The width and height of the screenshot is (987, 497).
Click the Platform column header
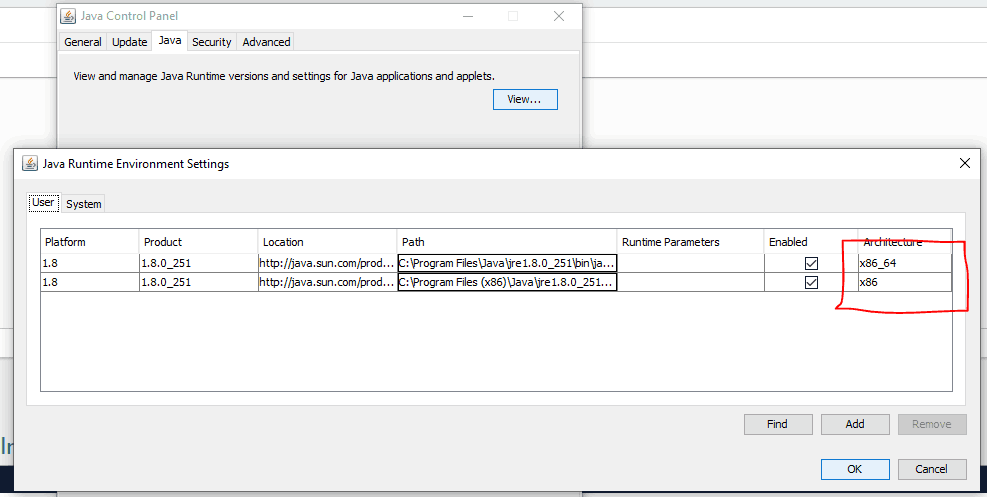click(x=90, y=242)
